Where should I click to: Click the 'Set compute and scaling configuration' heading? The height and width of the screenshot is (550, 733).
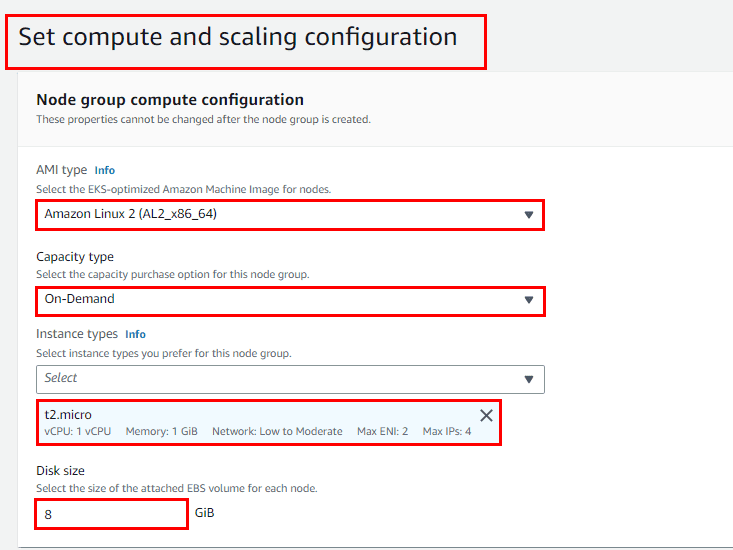pyautogui.click(x=238, y=37)
